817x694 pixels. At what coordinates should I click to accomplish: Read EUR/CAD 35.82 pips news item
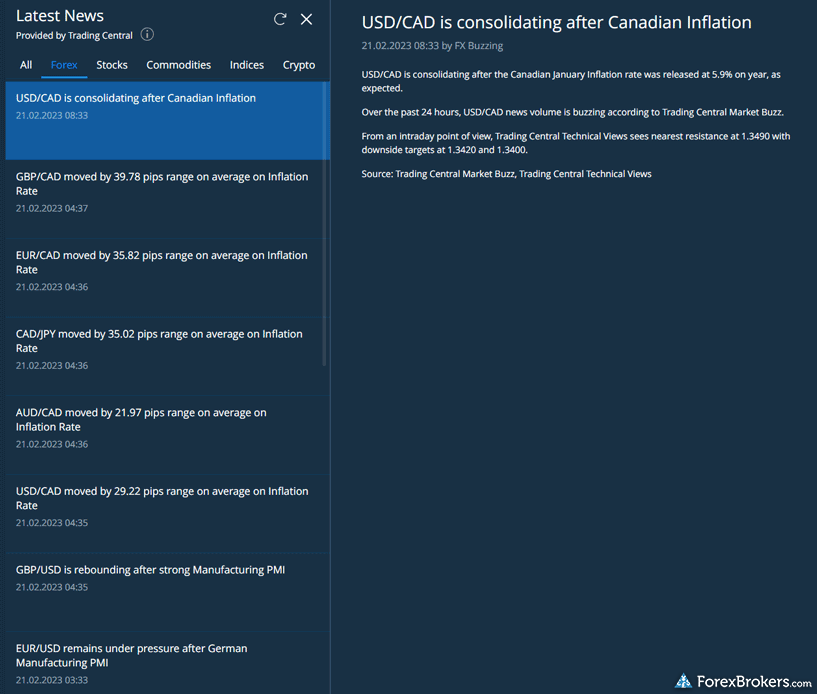coord(162,262)
